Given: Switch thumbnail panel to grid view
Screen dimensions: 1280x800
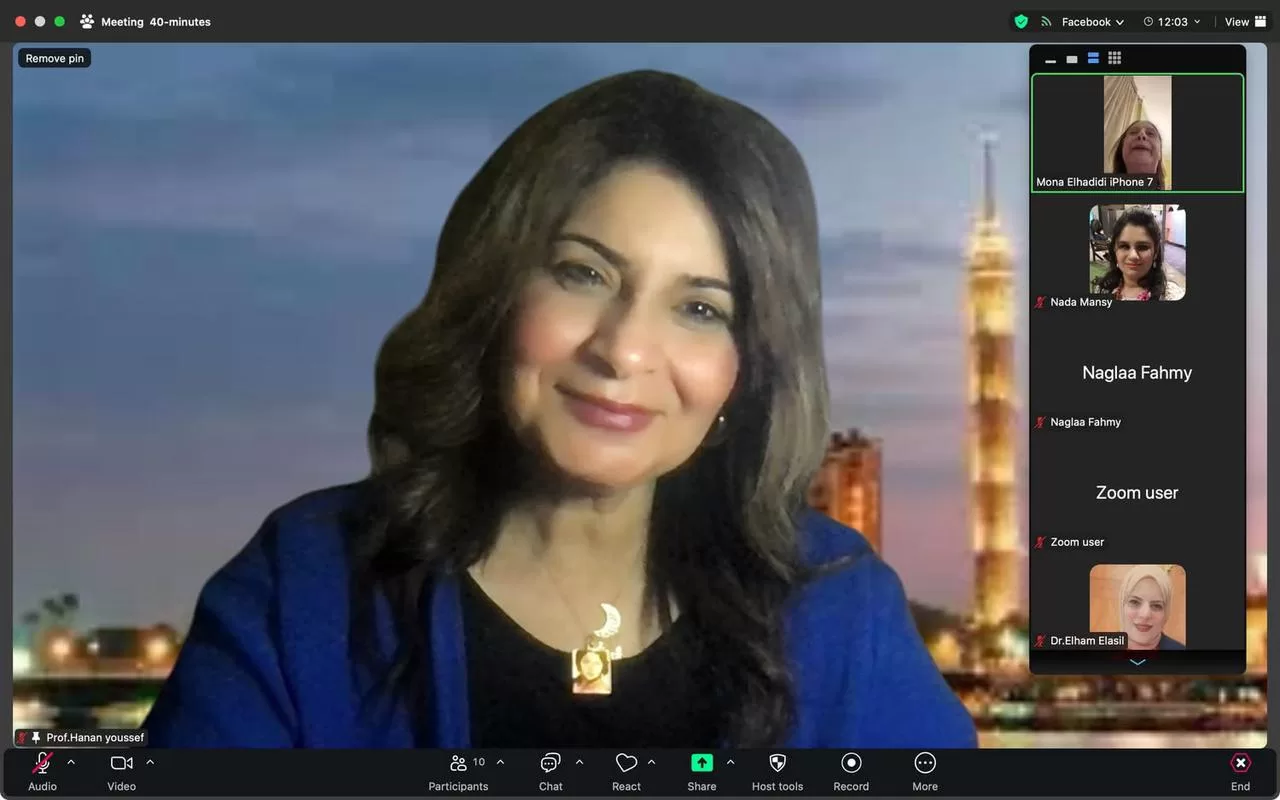Looking at the screenshot, I should (1115, 59).
